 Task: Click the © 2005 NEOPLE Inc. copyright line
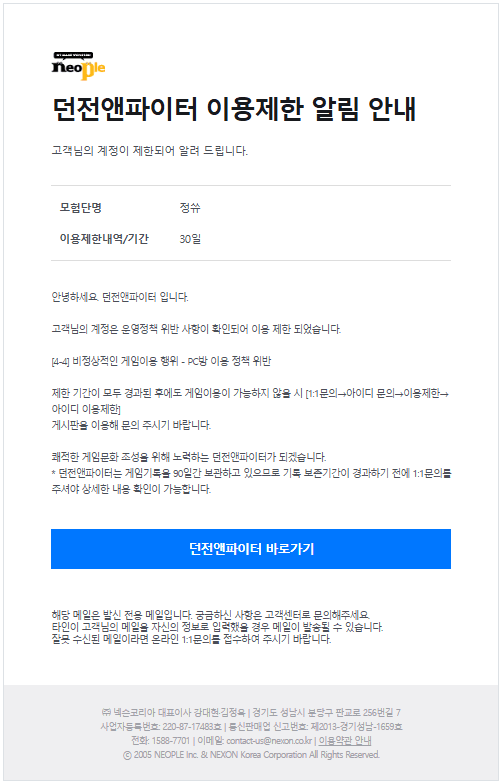(x=251, y=755)
